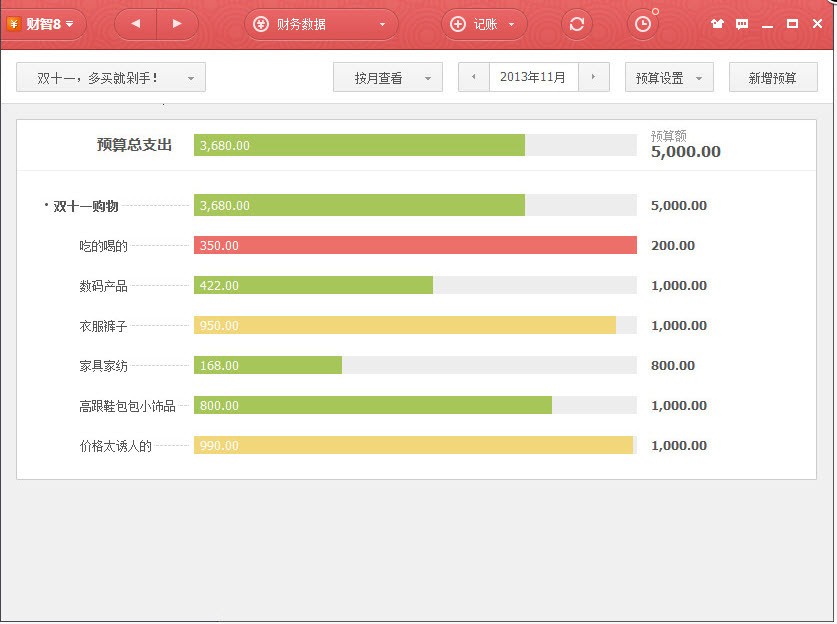Go to previous month arrow
Viewport: 837px width, 624px height.
pos(473,77)
